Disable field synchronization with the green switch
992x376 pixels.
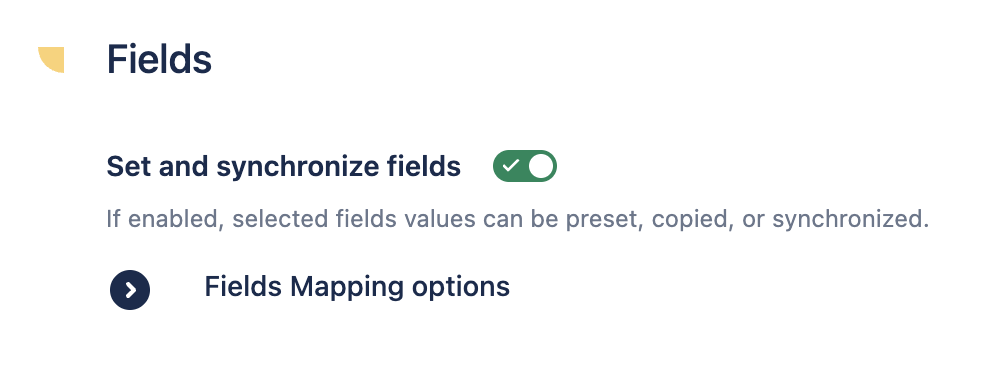[524, 166]
